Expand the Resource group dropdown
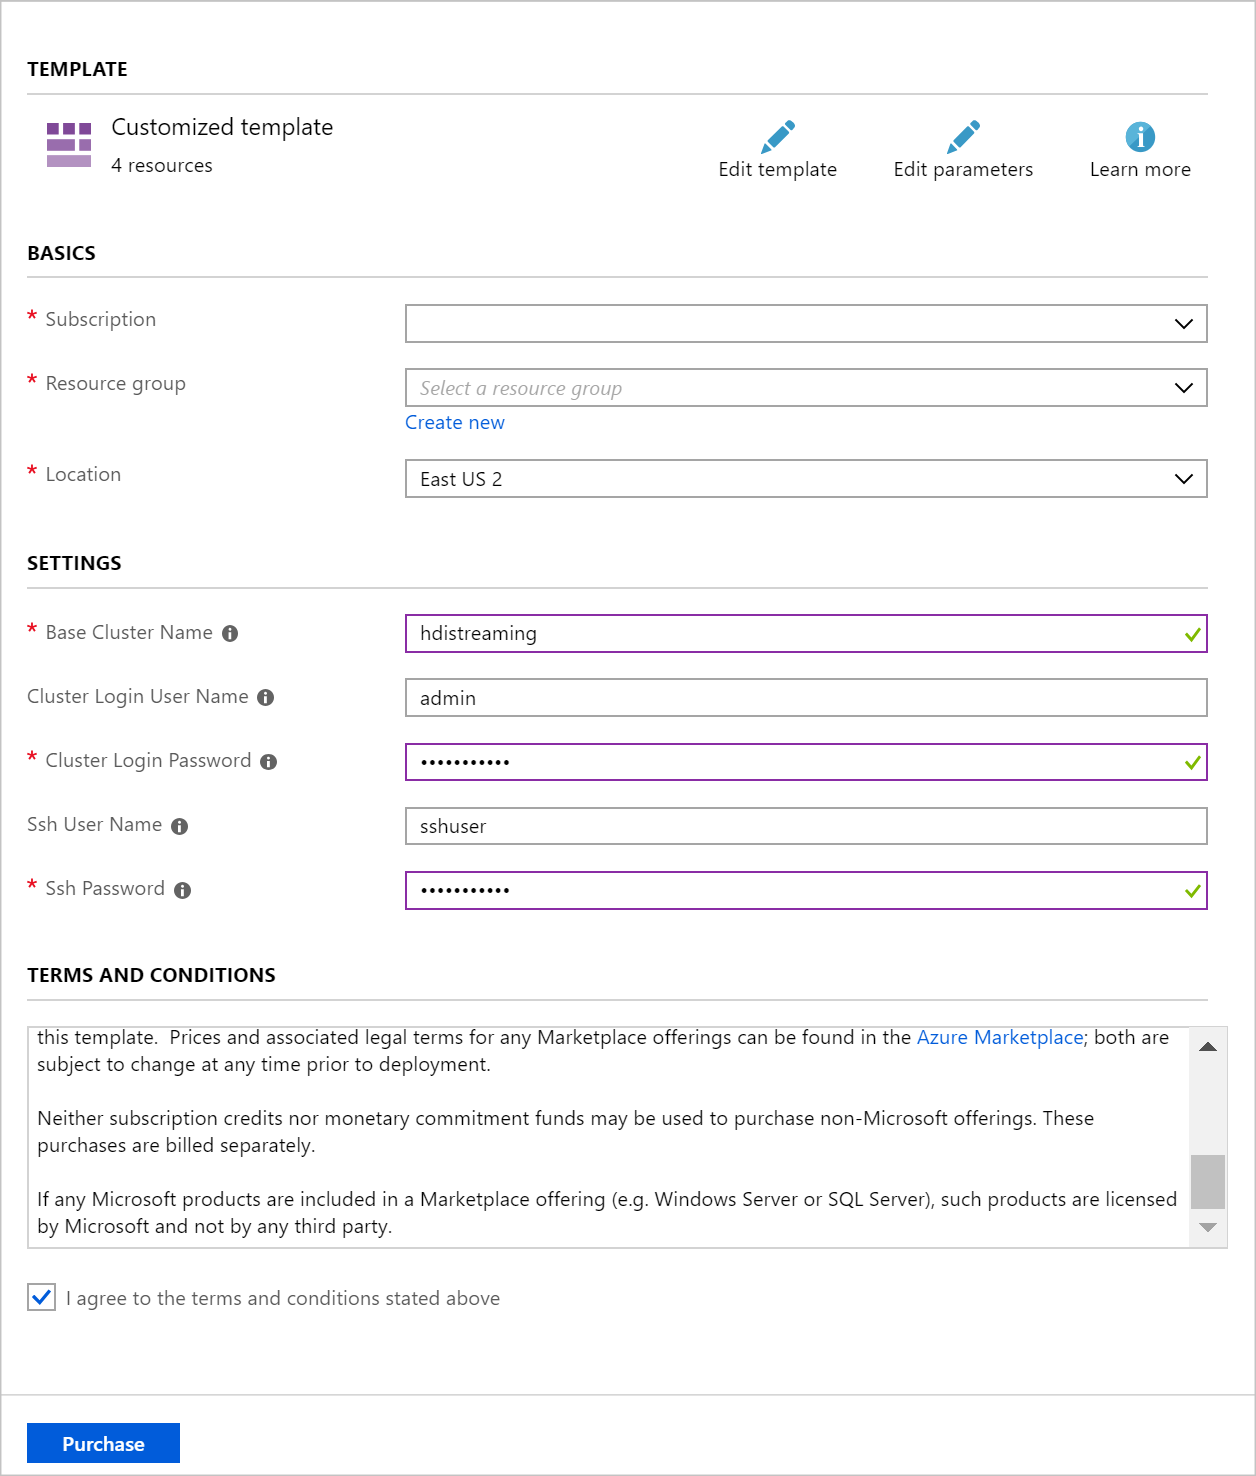Screen dimensions: 1256x1476 coord(805,388)
